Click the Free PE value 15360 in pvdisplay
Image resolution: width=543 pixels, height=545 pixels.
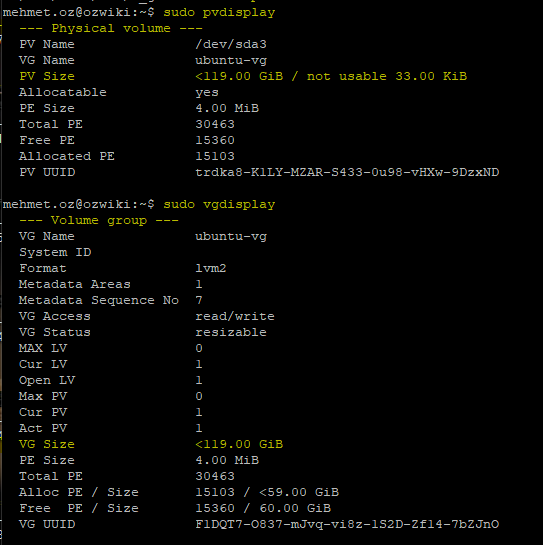[215, 140]
